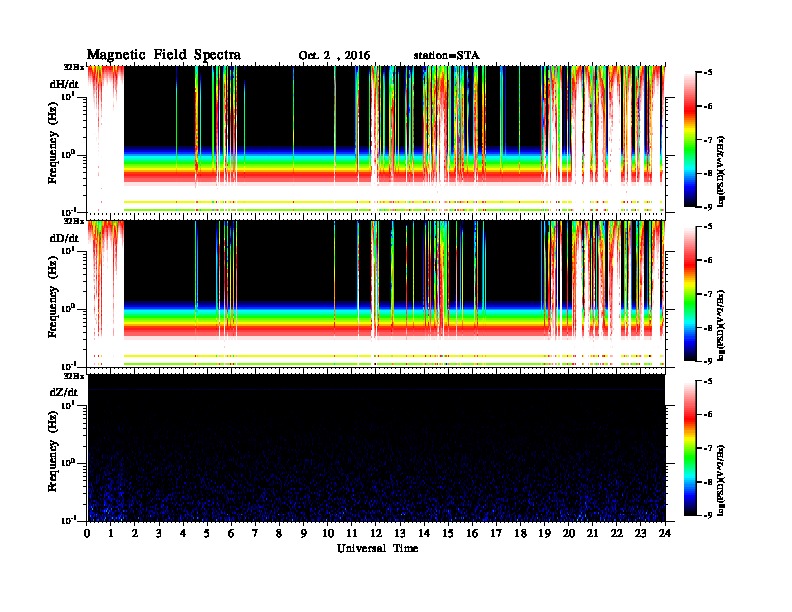Click the Frequency (Hz) label of the dH/dt panel

tap(53, 145)
